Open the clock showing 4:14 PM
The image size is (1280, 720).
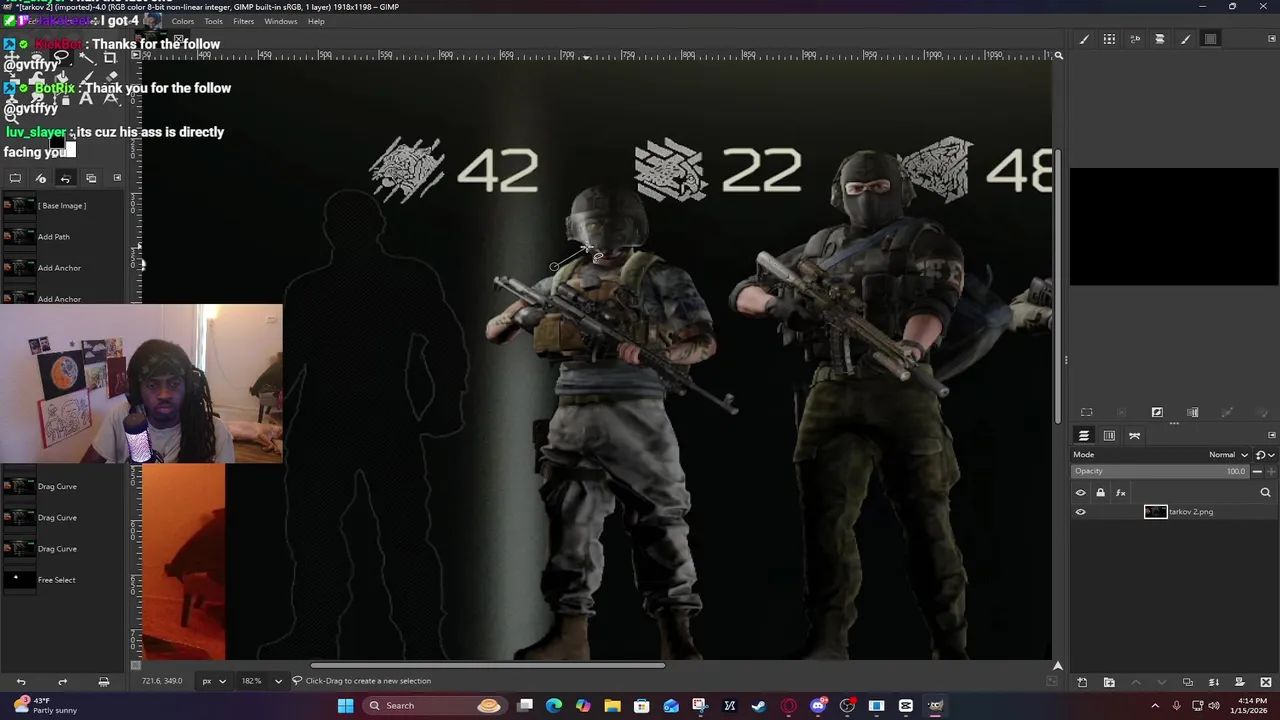[1250, 705]
